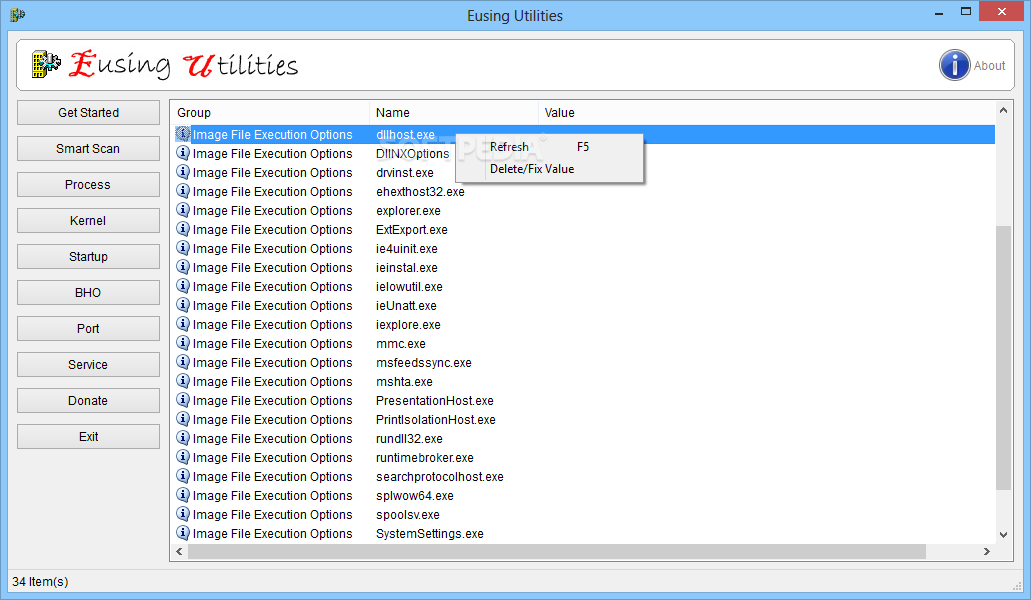Open the BHO list
Image resolution: width=1031 pixels, height=600 pixels.
pyautogui.click(x=88, y=293)
